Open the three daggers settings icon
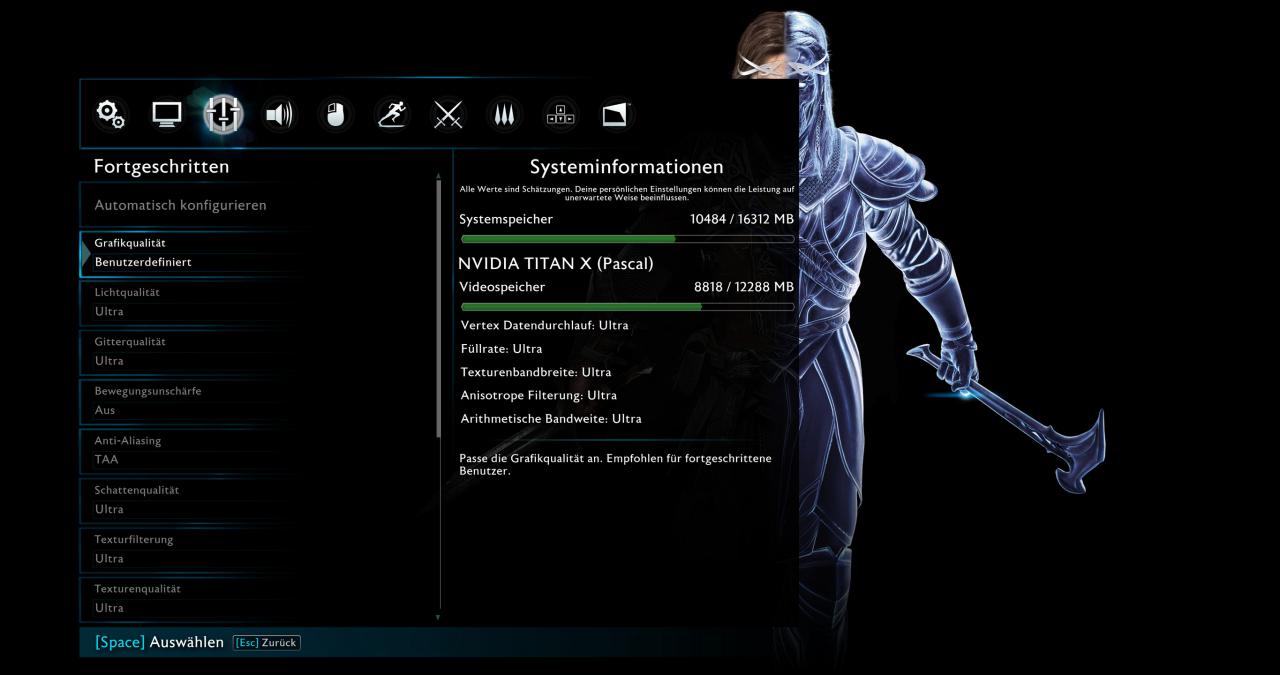This screenshot has height=675, width=1280. click(x=504, y=114)
